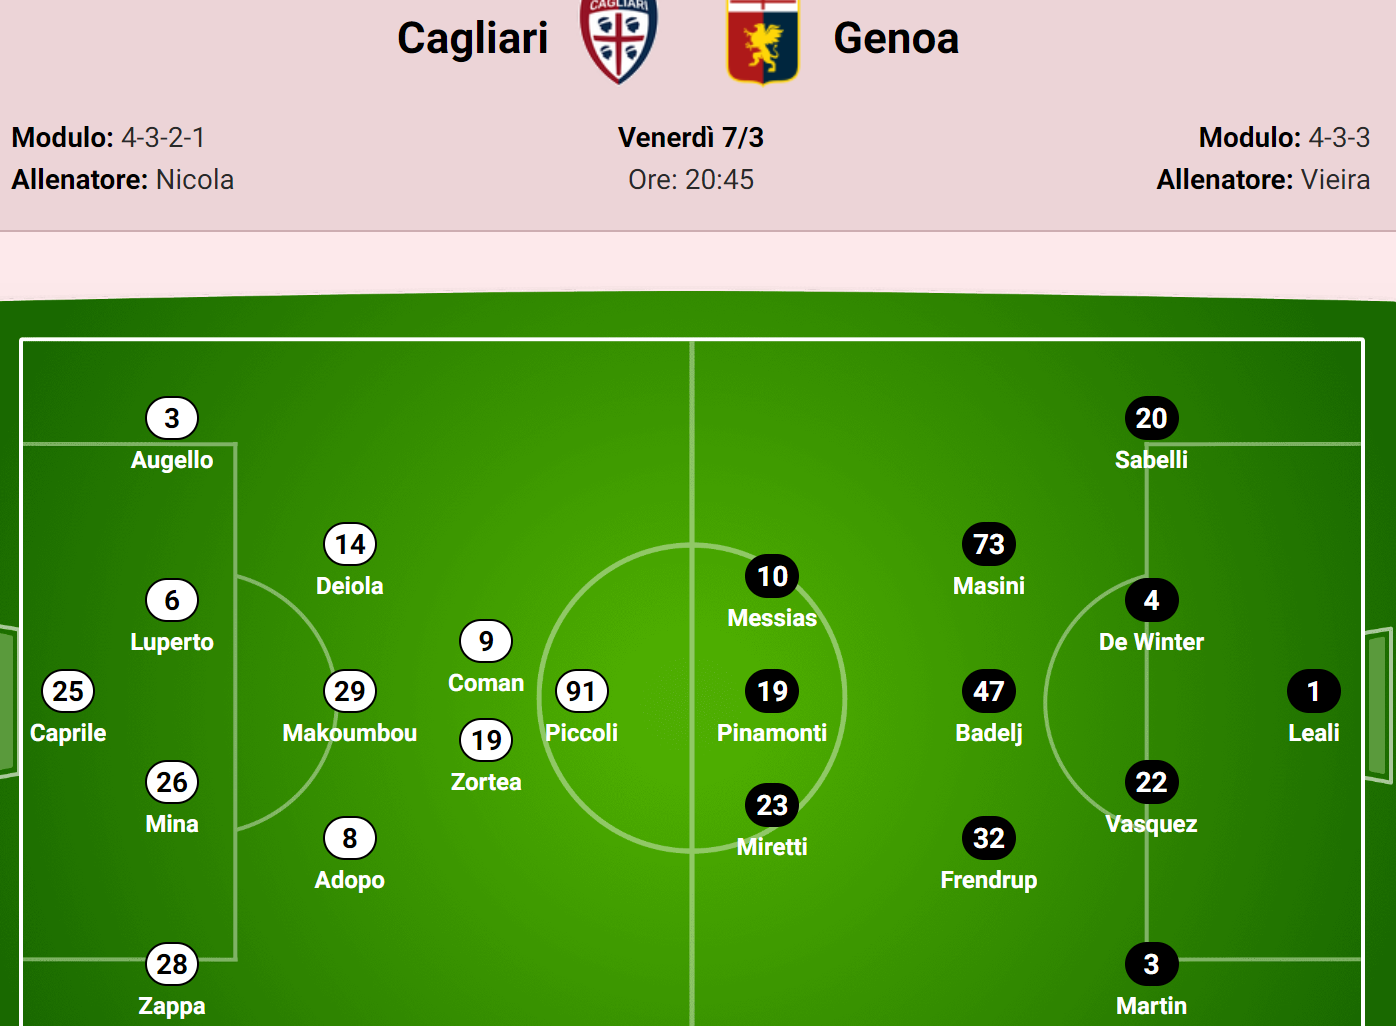
Task: Click the Genoa club crest
Action: click(763, 41)
